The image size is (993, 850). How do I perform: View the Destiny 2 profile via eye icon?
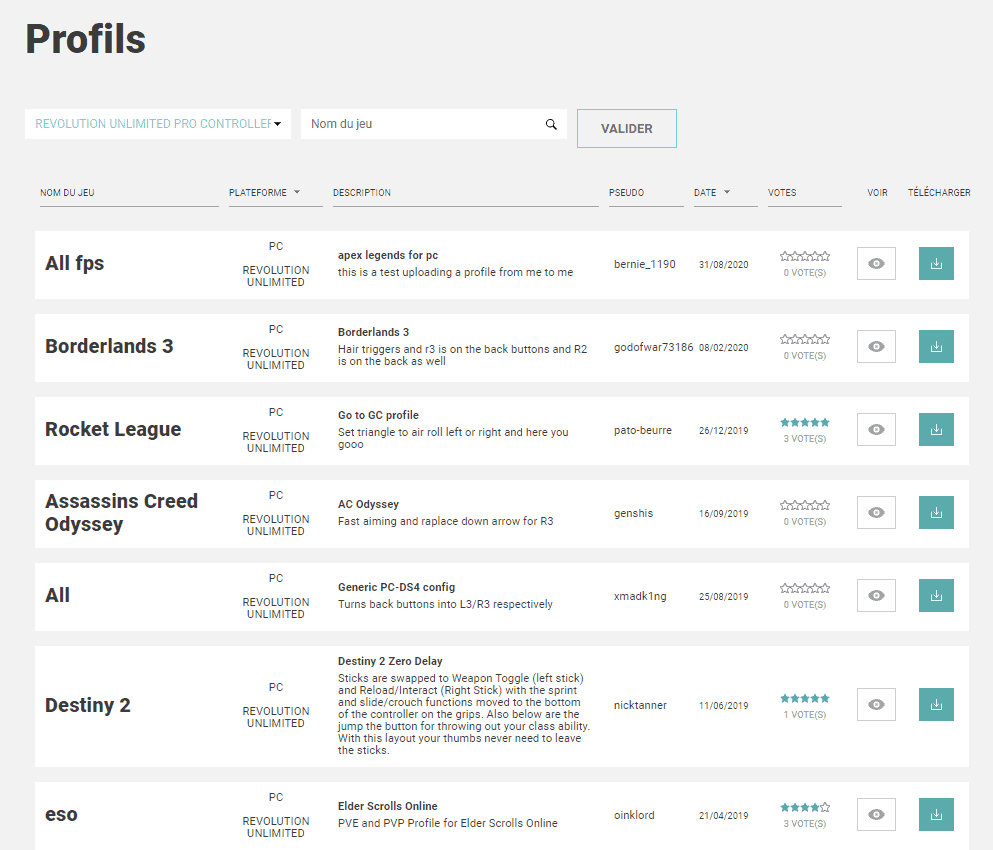[x=876, y=705]
